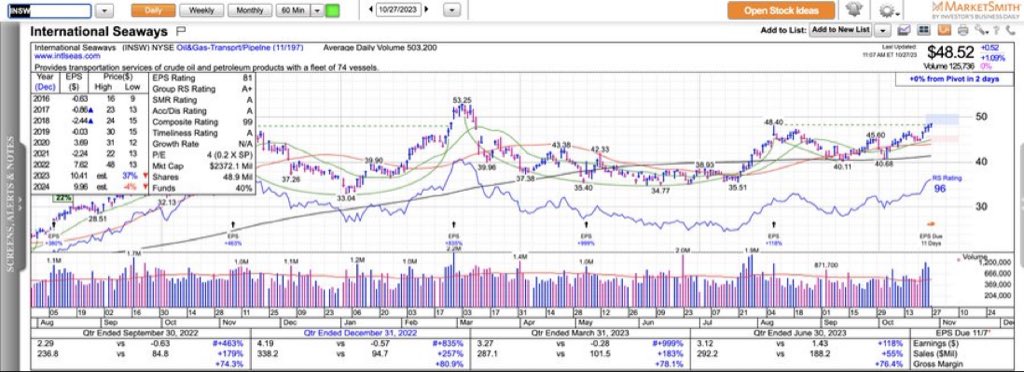The image size is (1024, 372).
Task: Click the #+835% earnings change value
Action: pyautogui.click(x=447, y=343)
